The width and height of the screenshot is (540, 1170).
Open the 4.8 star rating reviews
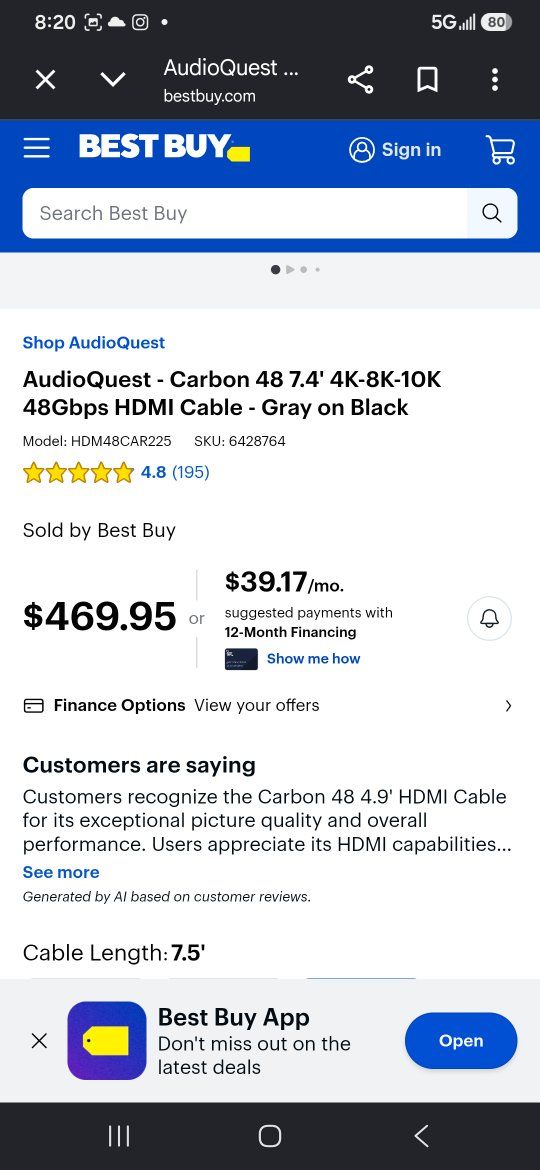pos(116,472)
